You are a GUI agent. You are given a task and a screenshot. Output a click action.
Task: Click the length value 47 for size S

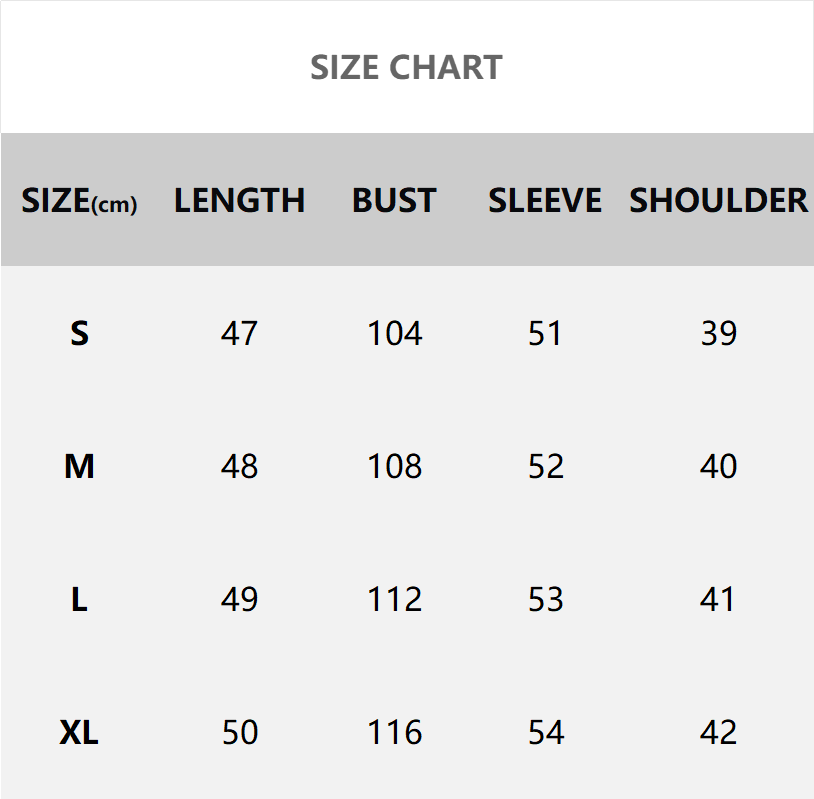[239, 333]
